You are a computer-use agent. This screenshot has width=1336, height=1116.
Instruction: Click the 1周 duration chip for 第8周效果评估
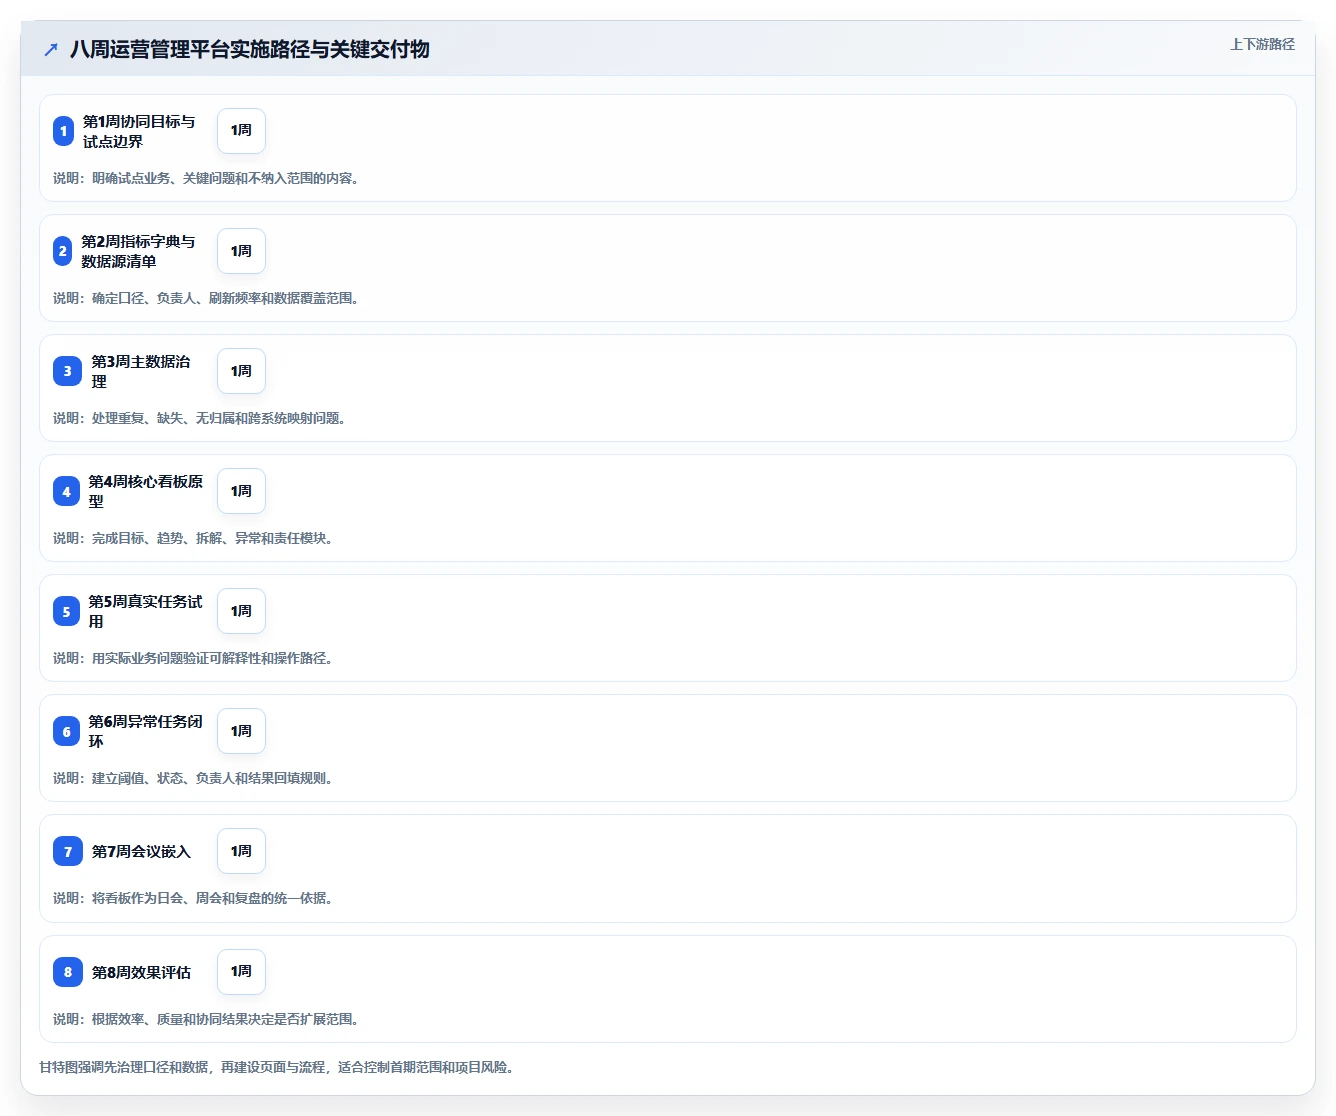(x=241, y=972)
